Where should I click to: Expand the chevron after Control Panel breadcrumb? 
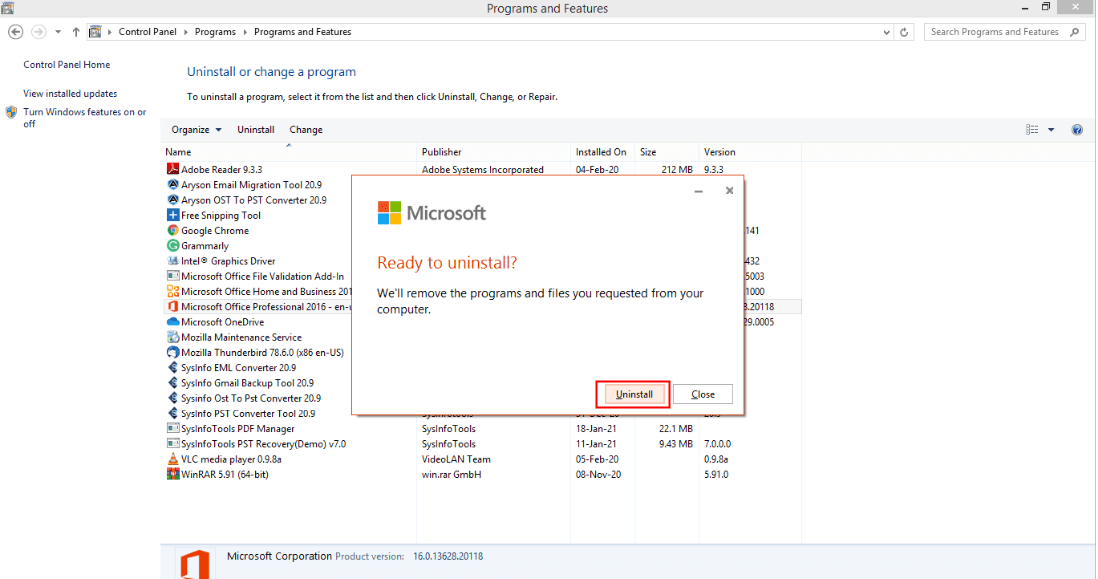[186, 32]
